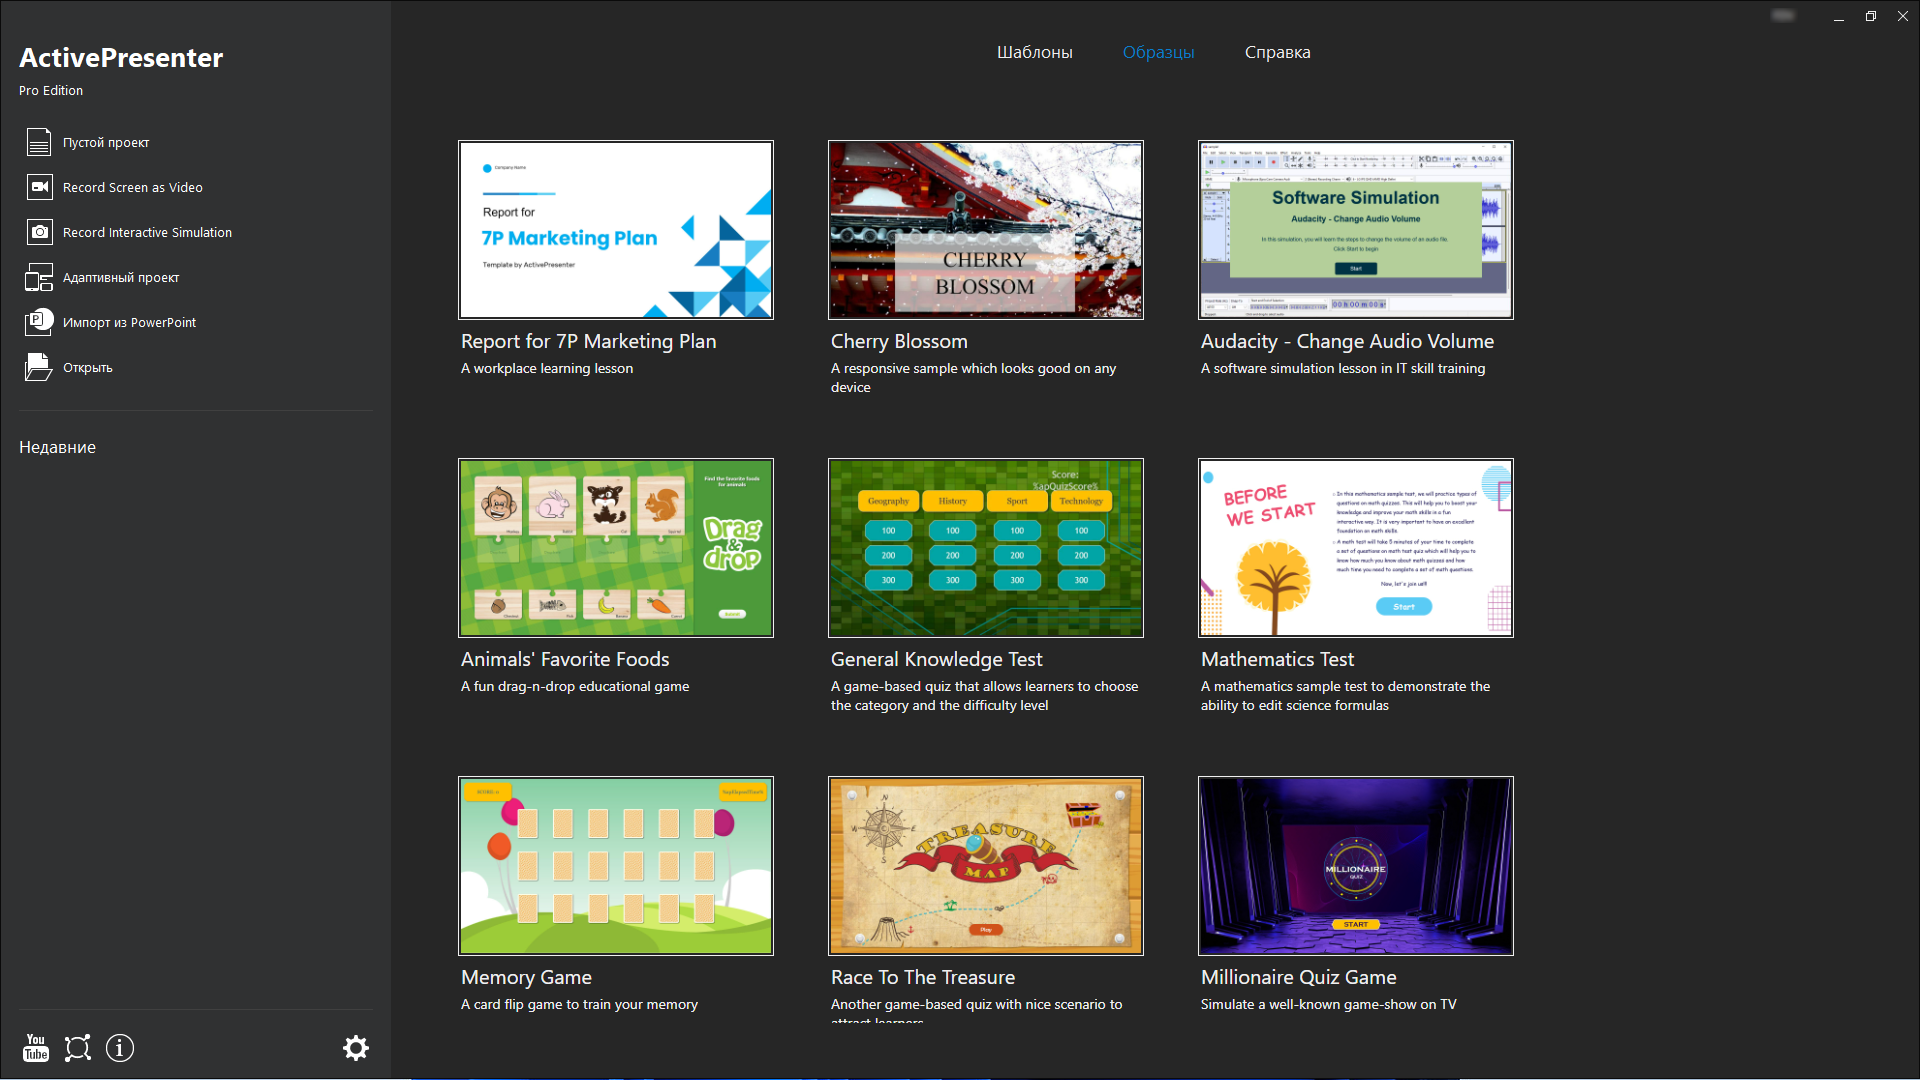1920x1080 pixels.
Task: Click the responsive project devices icon
Action: coord(39,277)
